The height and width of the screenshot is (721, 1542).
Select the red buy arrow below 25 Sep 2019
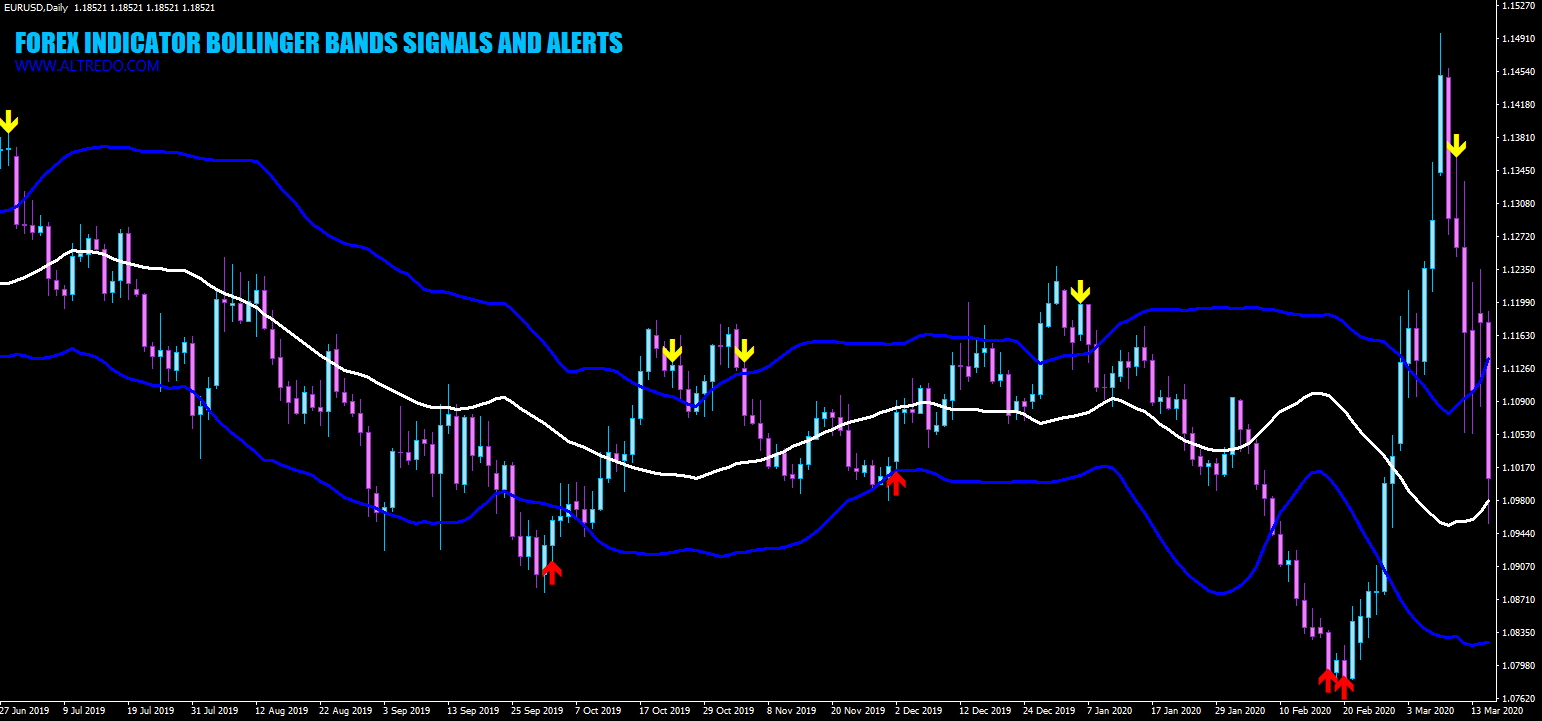pos(552,573)
